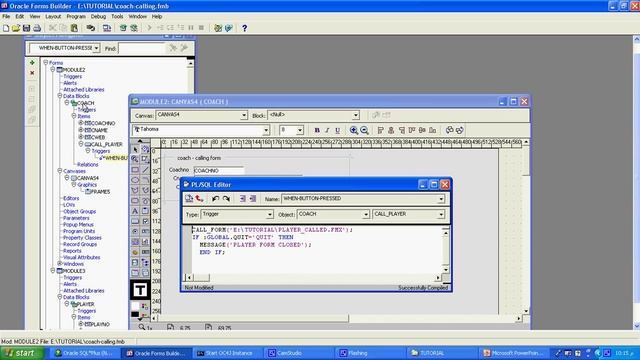
Task: Select the Line tool in tool palette
Action: [145, 169]
